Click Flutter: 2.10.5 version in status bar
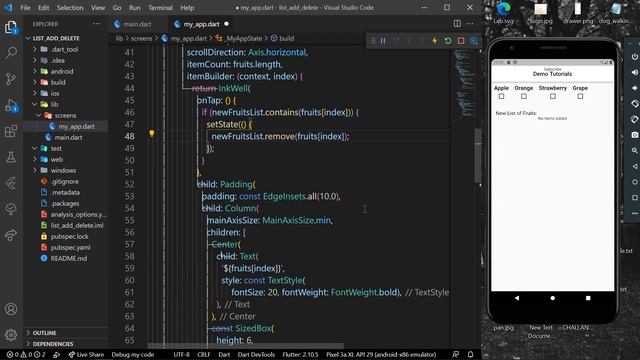This screenshot has height=360, width=640. 300,354
